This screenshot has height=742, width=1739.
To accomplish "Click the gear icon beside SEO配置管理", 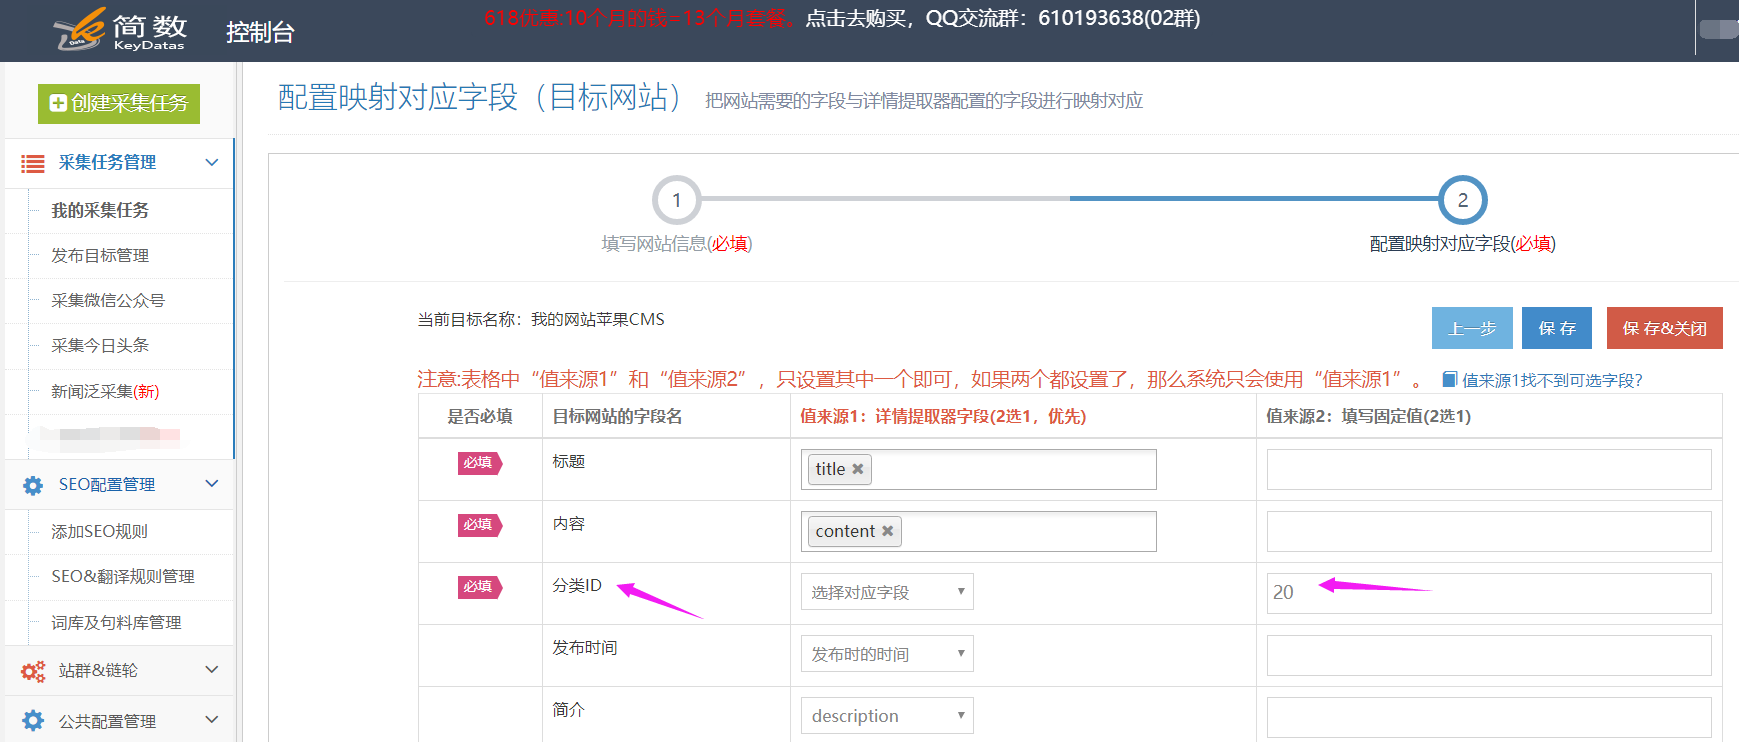I will click(33, 485).
